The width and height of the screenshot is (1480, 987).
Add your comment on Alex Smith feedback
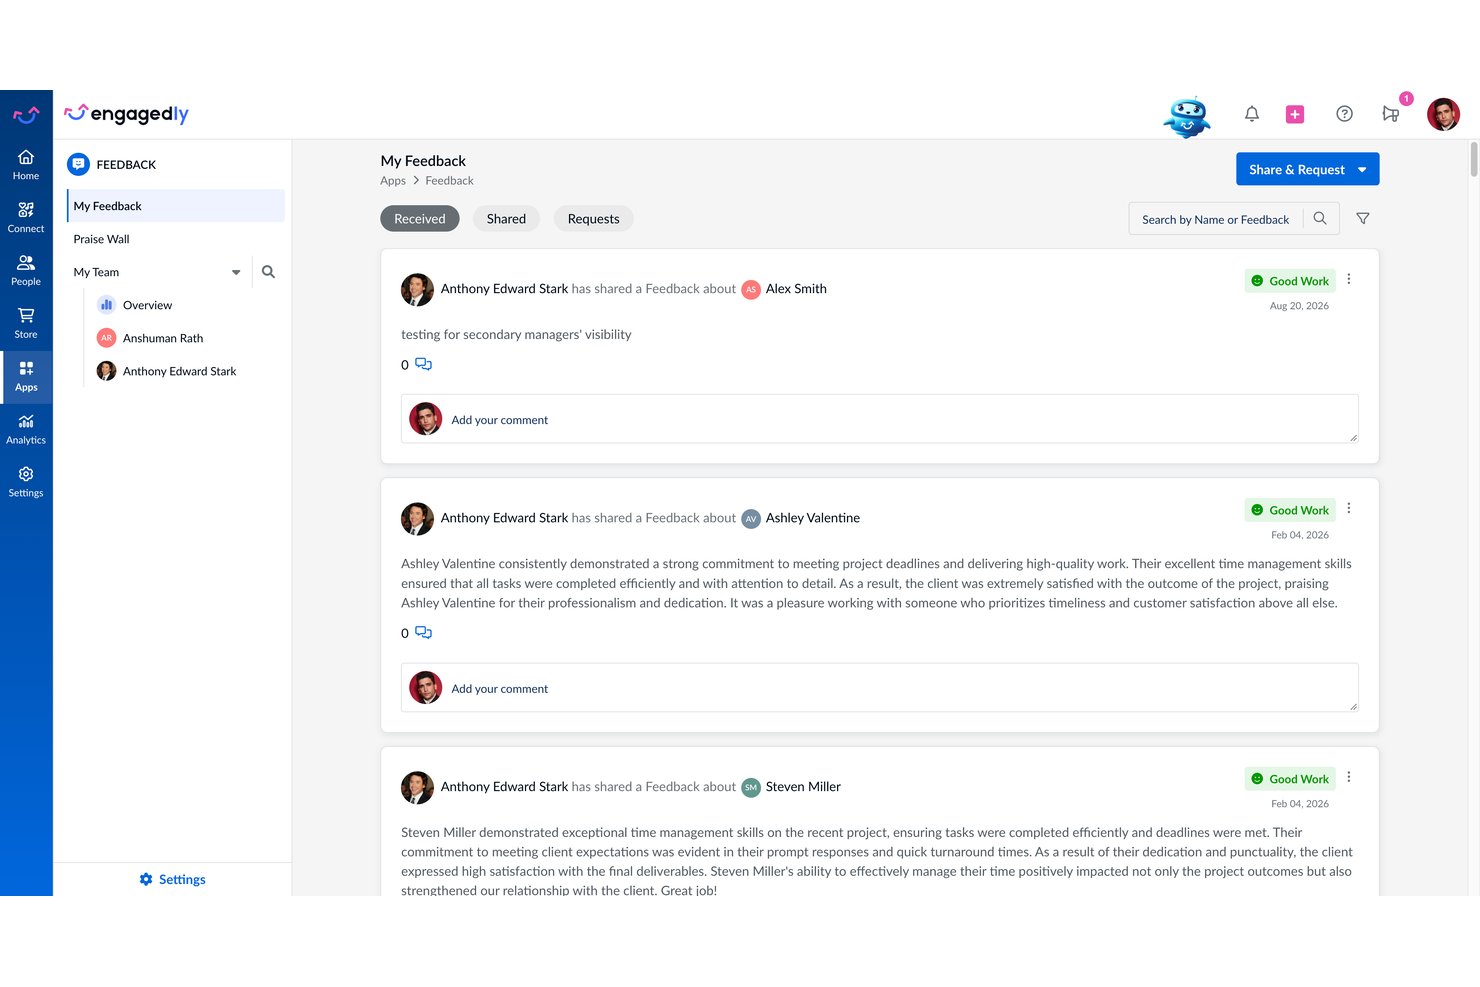coord(880,419)
